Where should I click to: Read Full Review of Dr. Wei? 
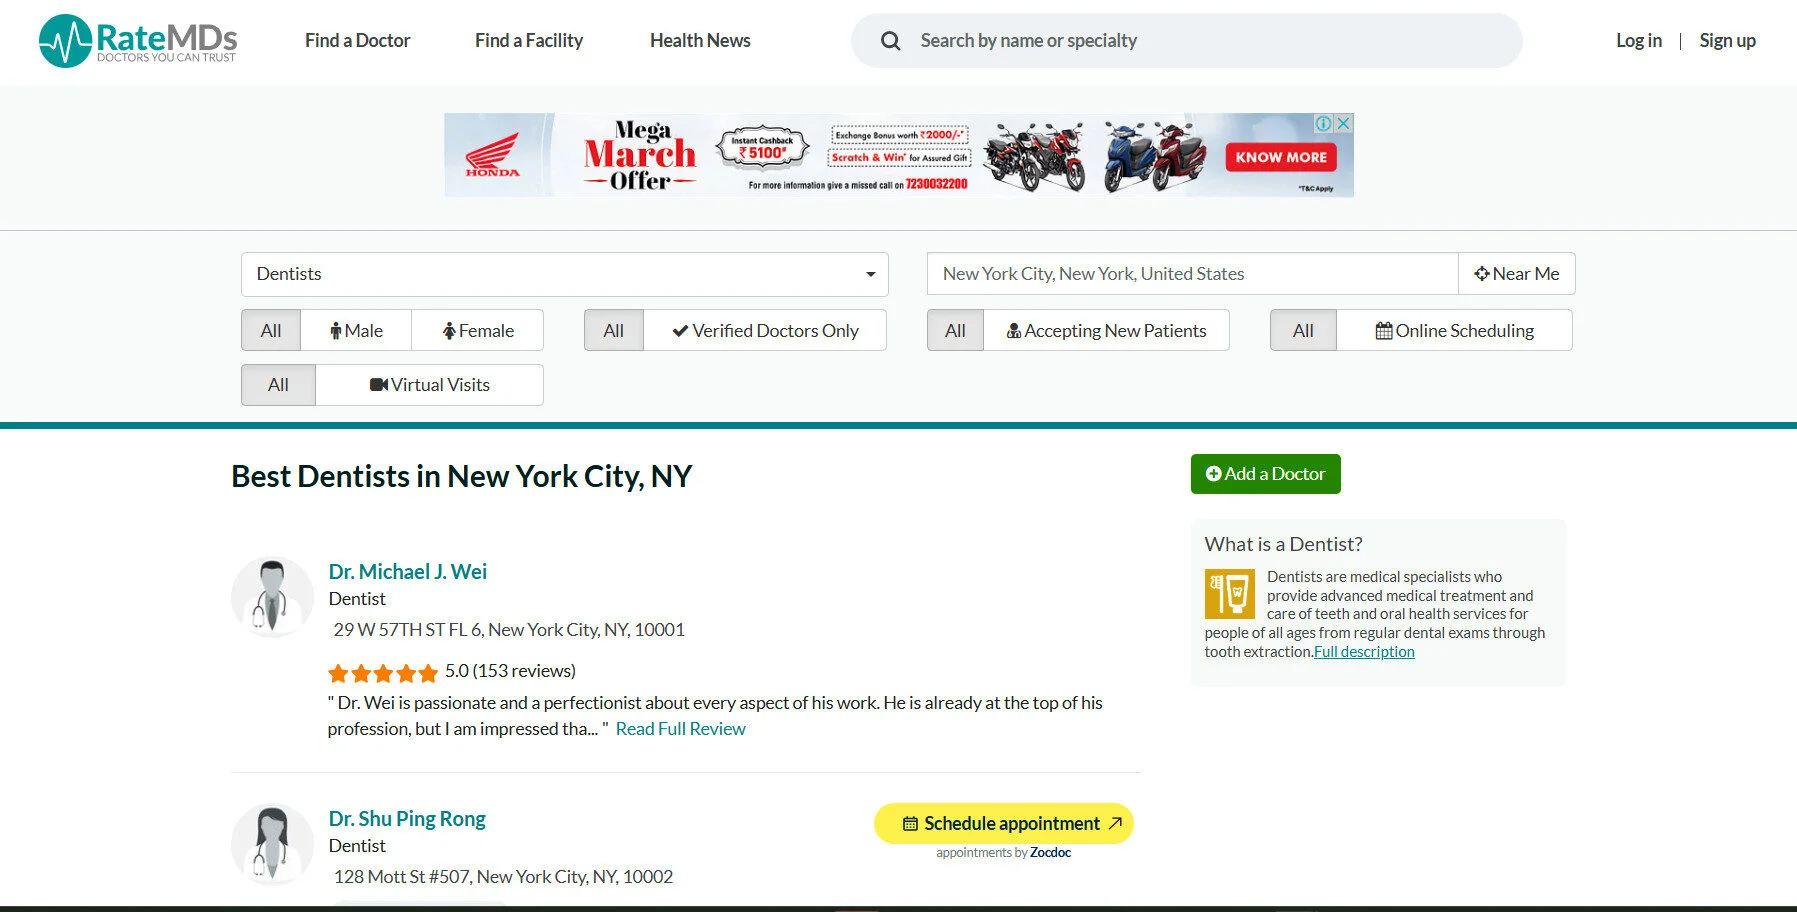coord(681,728)
